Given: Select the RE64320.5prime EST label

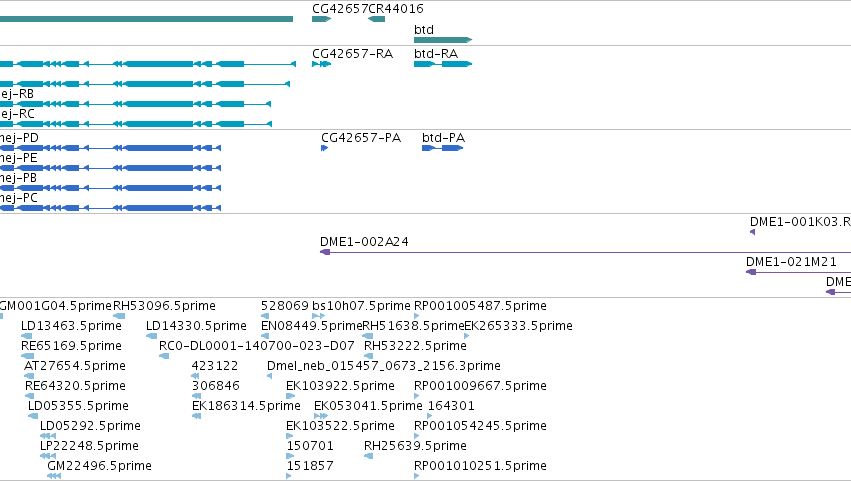Looking at the screenshot, I should [75, 386].
